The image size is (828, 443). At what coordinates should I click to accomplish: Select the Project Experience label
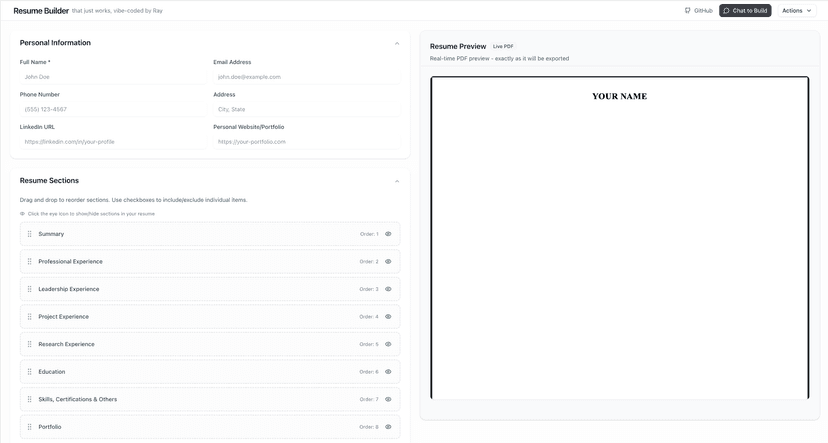click(x=63, y=317)
